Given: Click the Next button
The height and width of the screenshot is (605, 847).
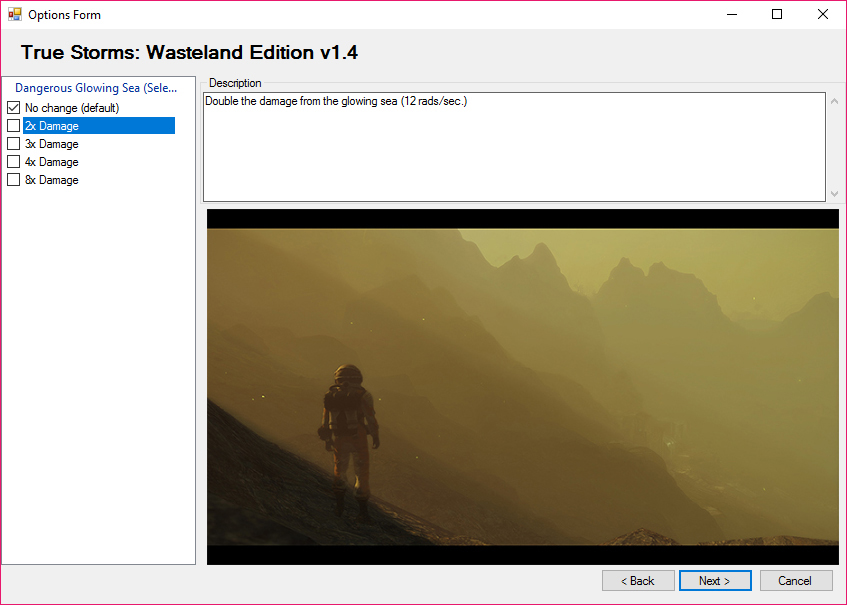Looking at the screenshot, I should coord(715,581).
